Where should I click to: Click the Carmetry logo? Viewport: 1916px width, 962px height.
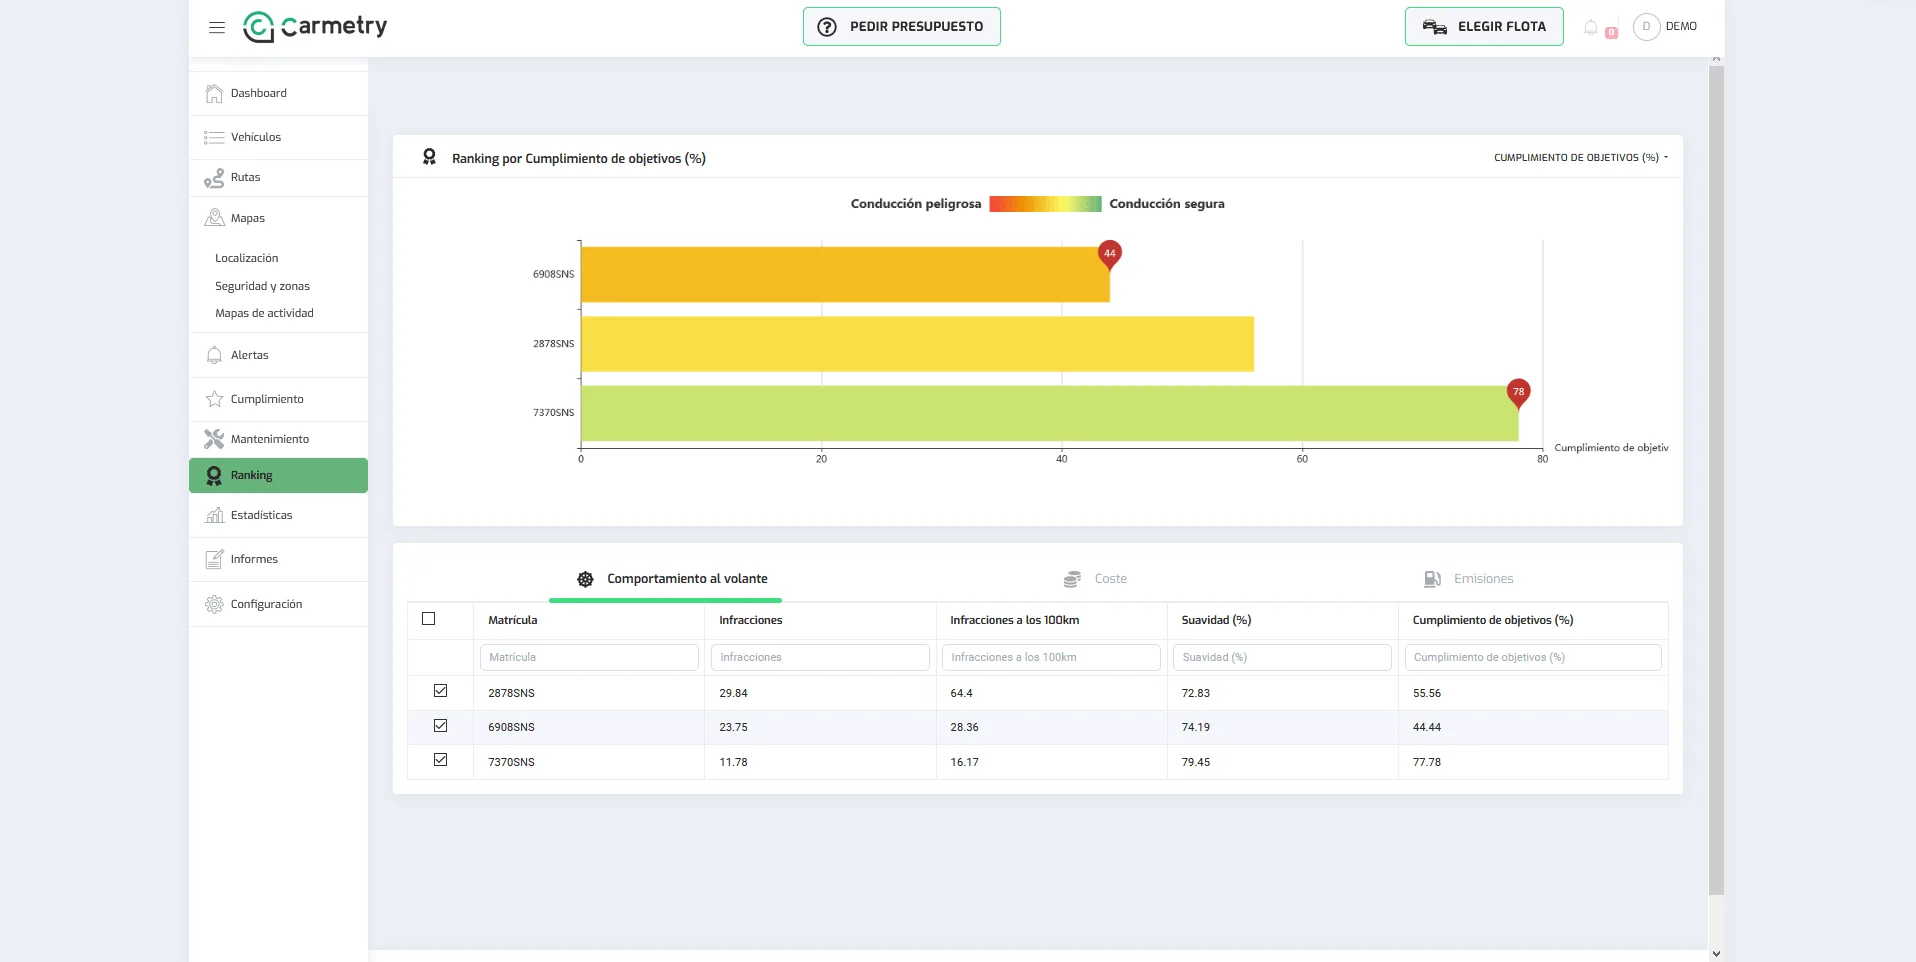click(315, 27)
